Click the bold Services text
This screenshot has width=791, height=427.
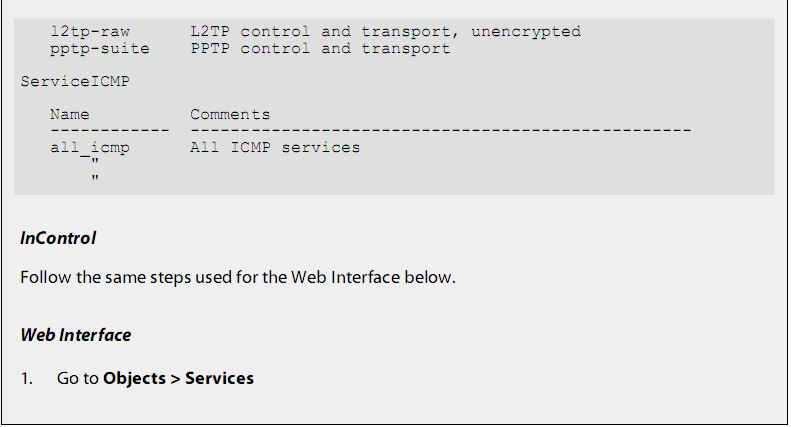pyautogui.click(x=219, y=378)
